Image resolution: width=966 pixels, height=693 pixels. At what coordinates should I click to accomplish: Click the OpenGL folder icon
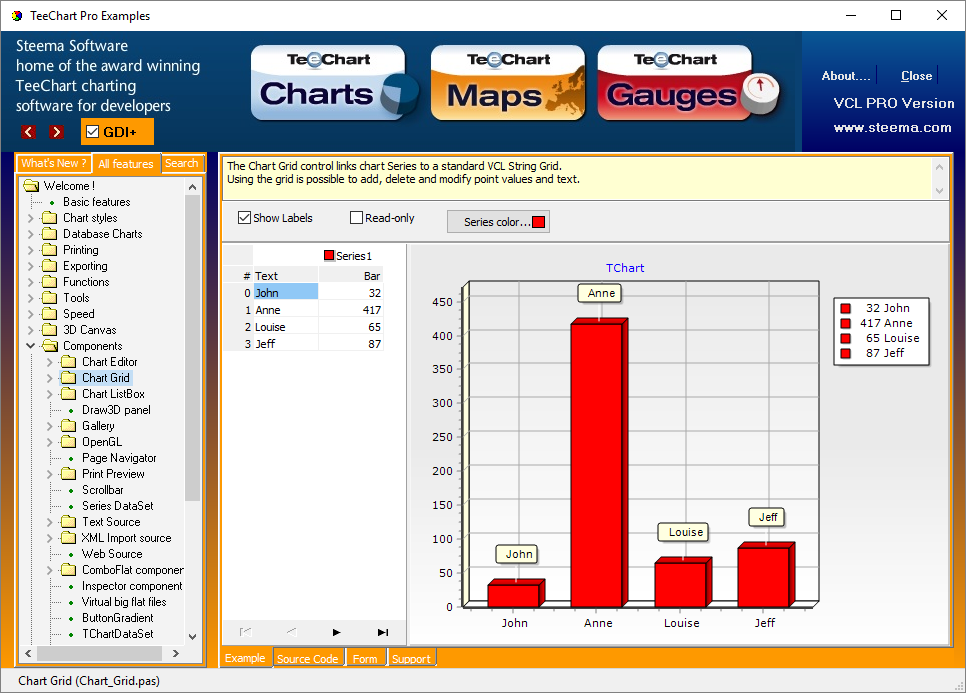pos(68,442)
